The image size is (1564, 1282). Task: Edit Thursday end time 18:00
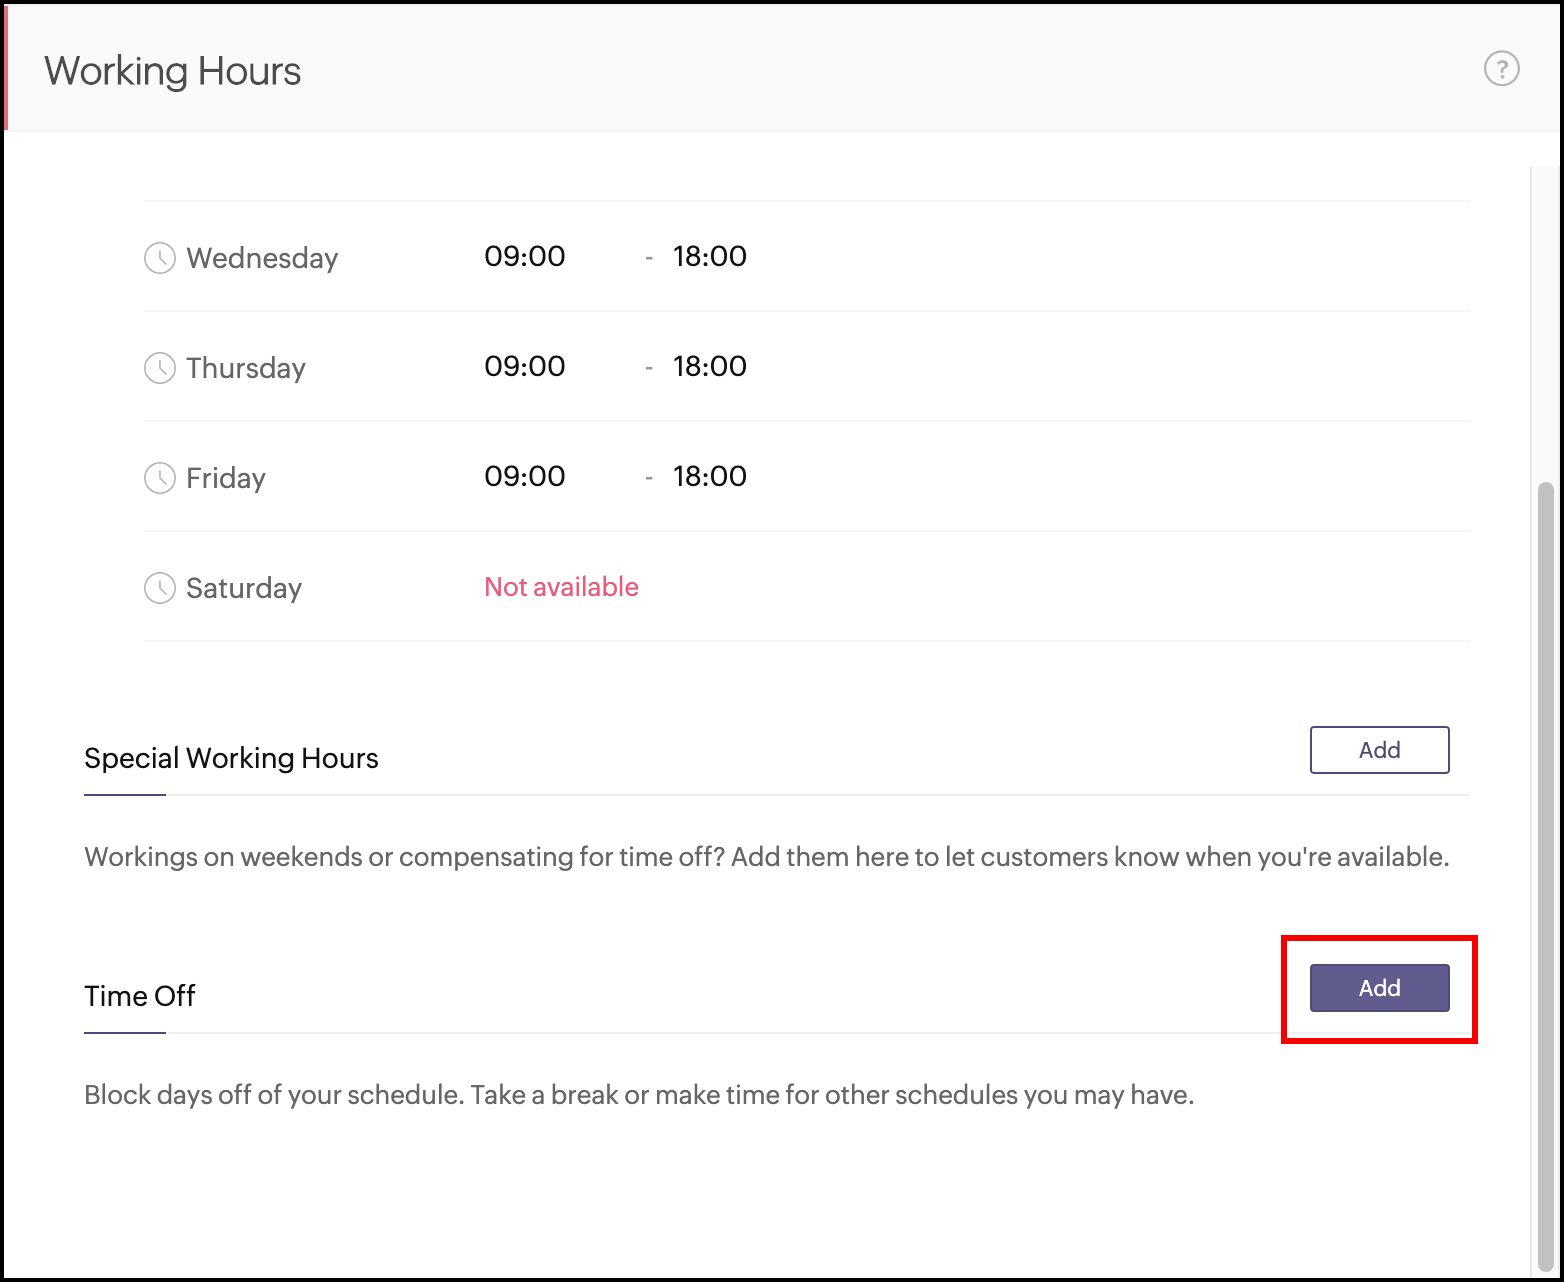coord(709,367)
